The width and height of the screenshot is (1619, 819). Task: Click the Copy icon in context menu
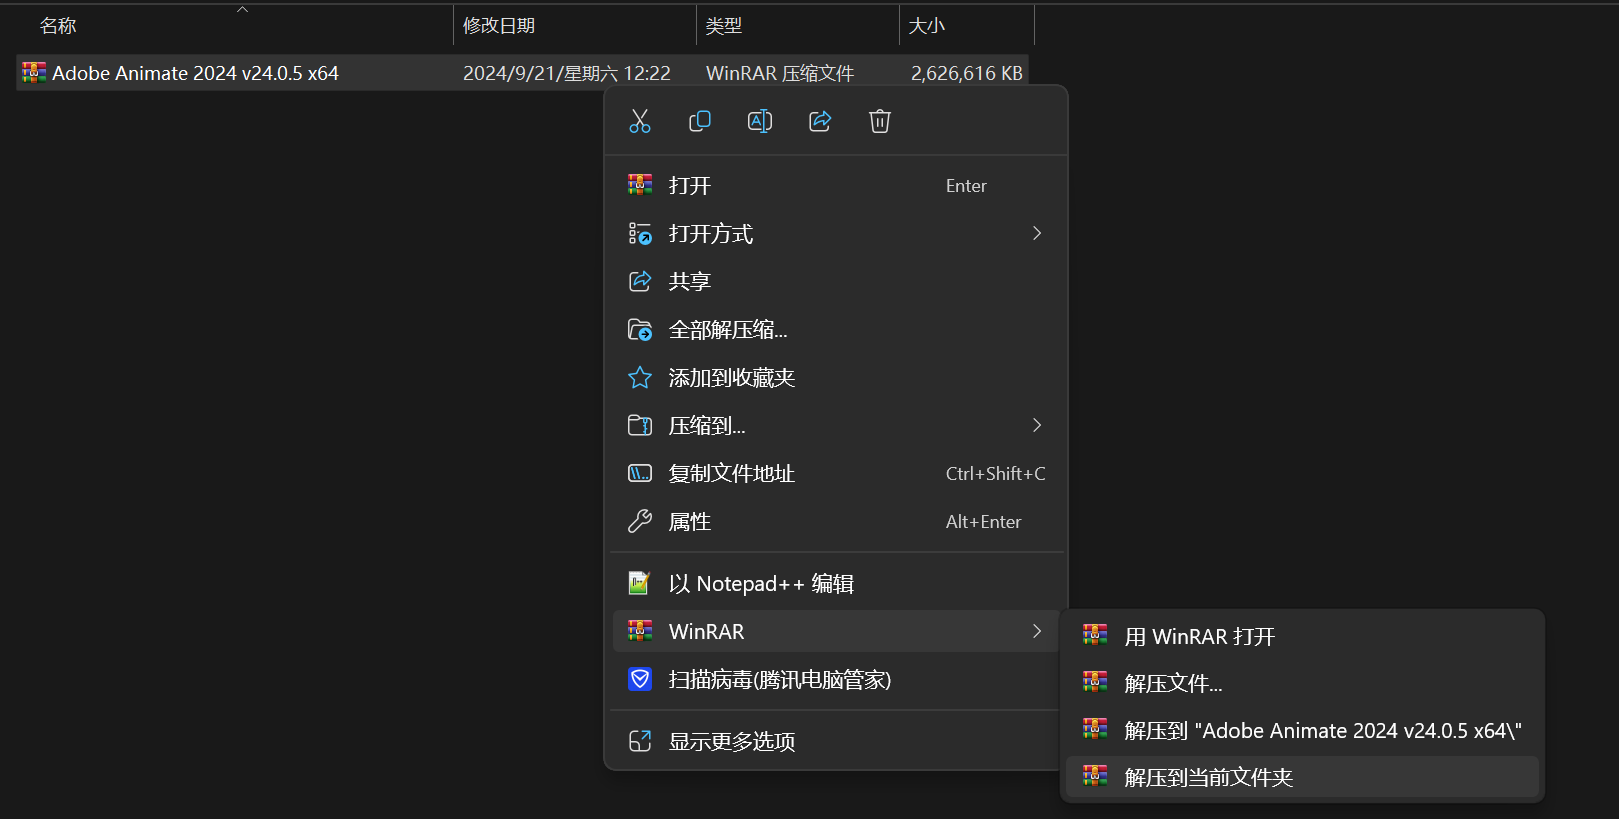click(700, 121)
